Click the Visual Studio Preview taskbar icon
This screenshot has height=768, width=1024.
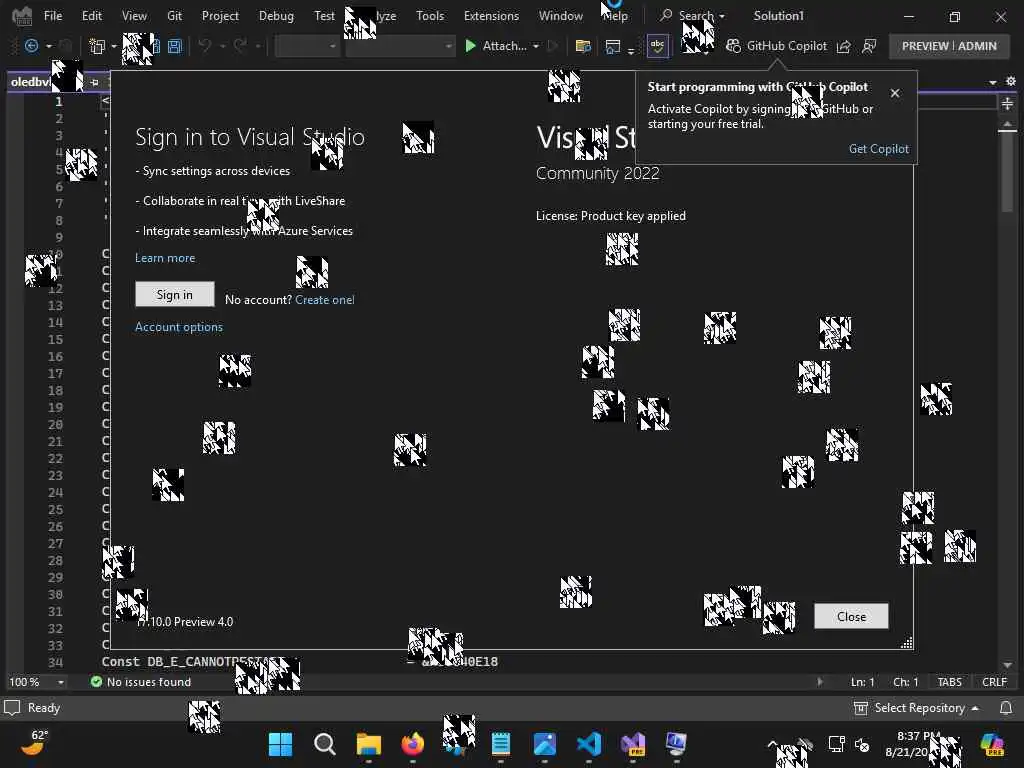(632, 744)
